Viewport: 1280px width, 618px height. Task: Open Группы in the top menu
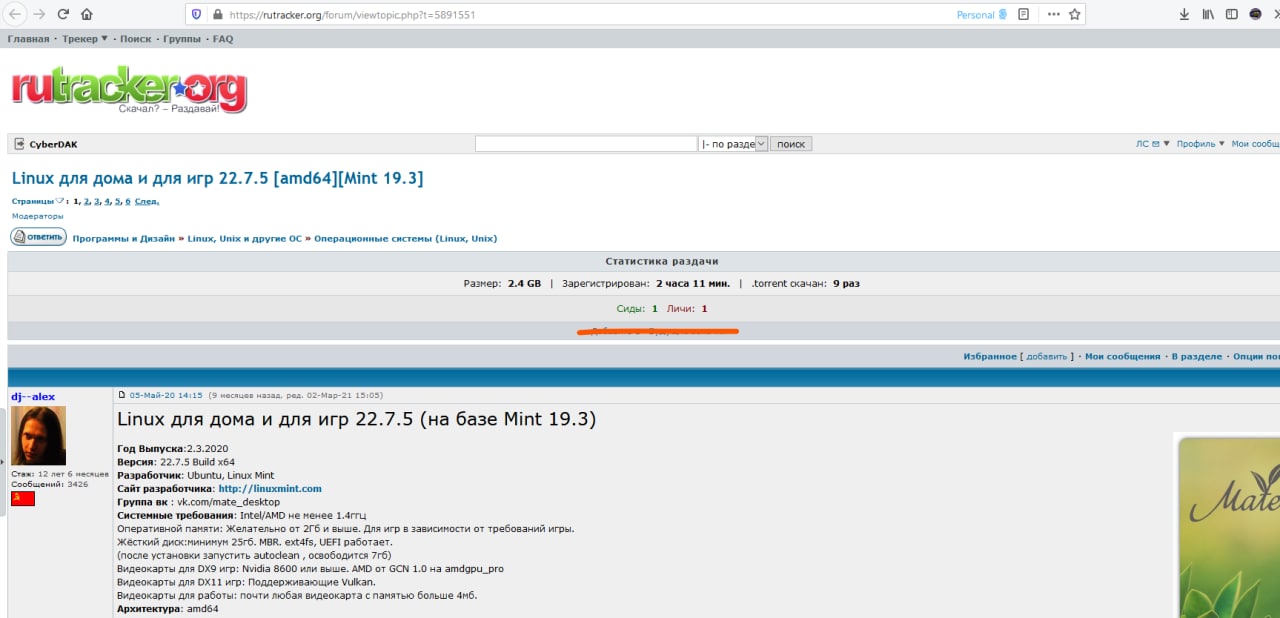click(181, 39)
